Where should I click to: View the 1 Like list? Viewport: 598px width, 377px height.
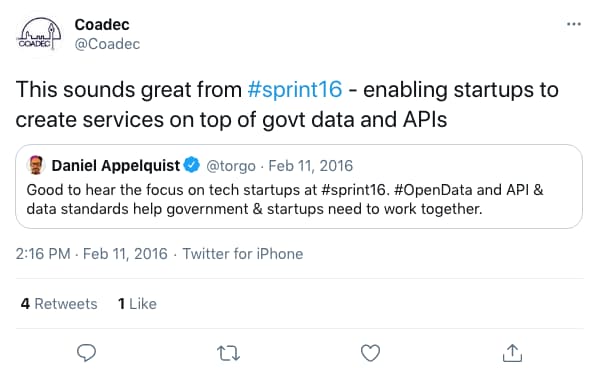137,304
